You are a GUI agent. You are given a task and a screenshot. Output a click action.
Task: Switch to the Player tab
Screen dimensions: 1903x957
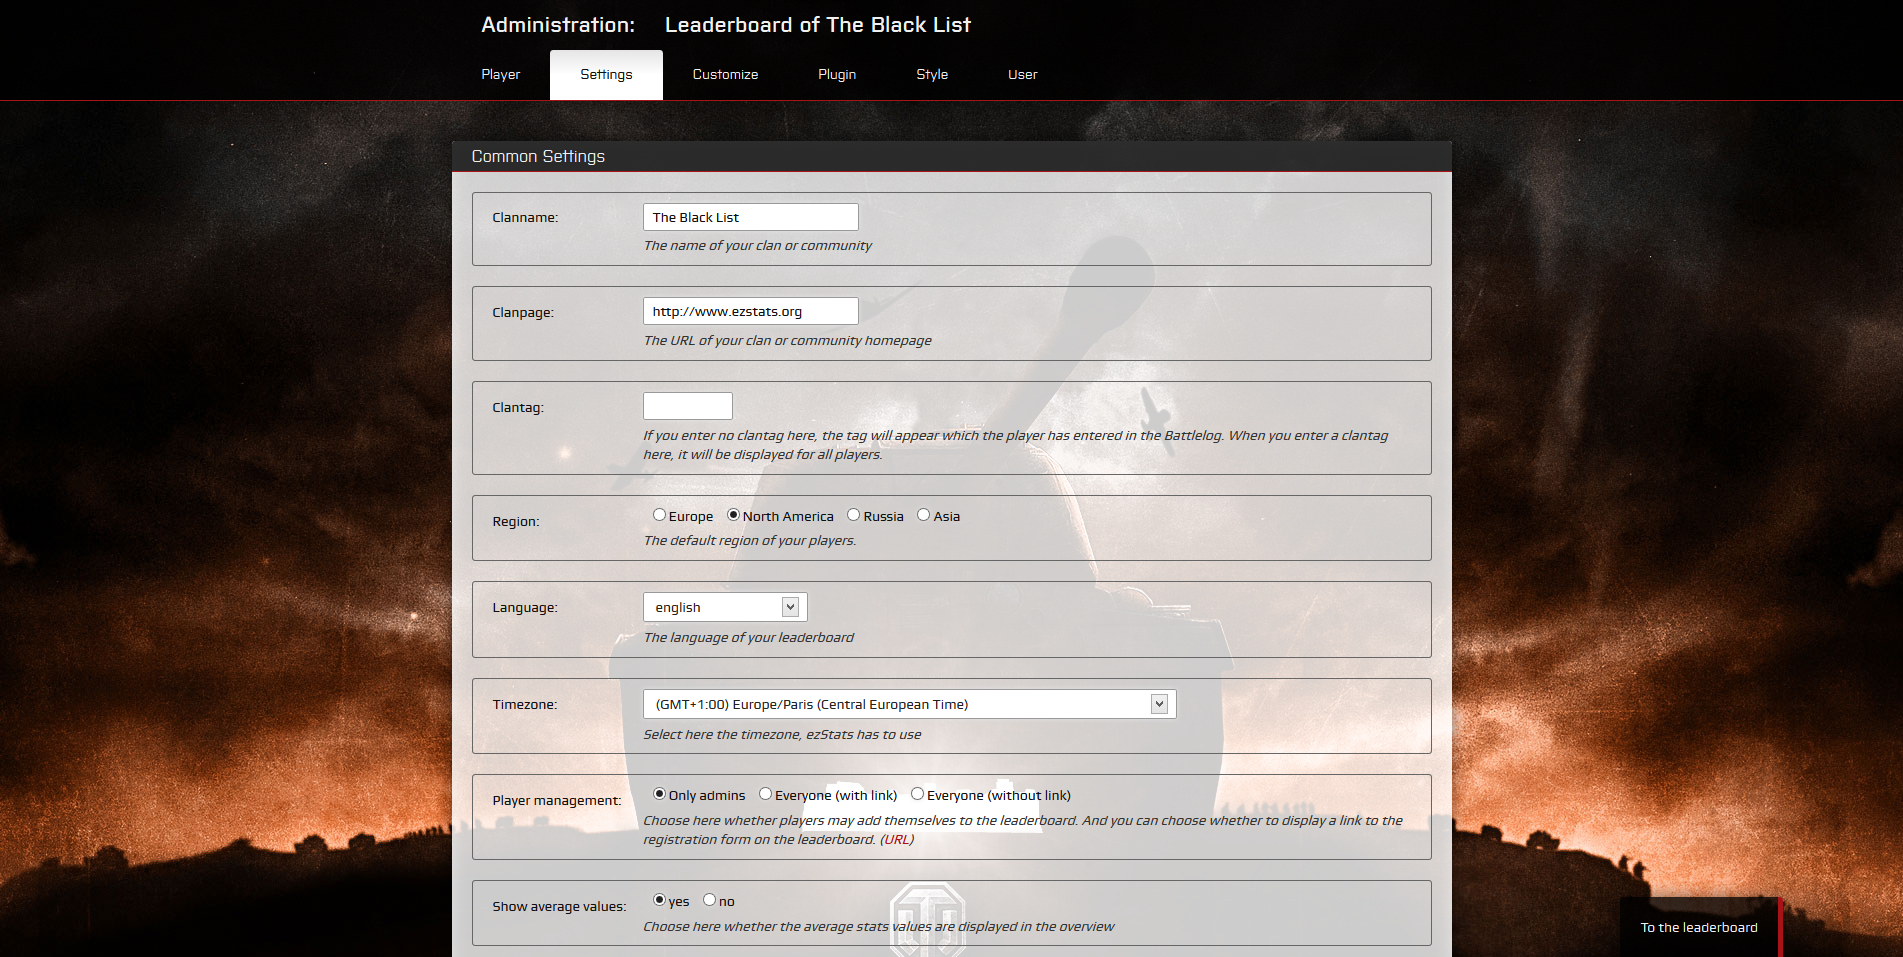click(x=500, y=74)
